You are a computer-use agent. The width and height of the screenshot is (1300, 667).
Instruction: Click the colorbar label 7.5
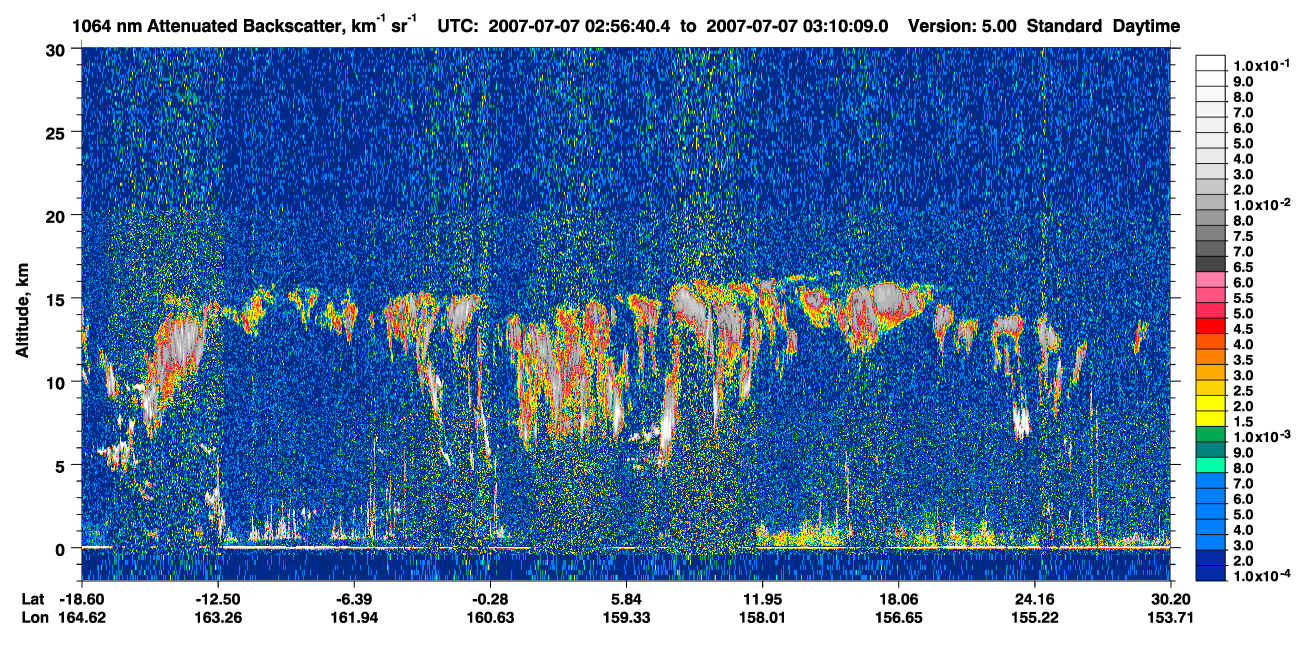(x=1243, y=236)
